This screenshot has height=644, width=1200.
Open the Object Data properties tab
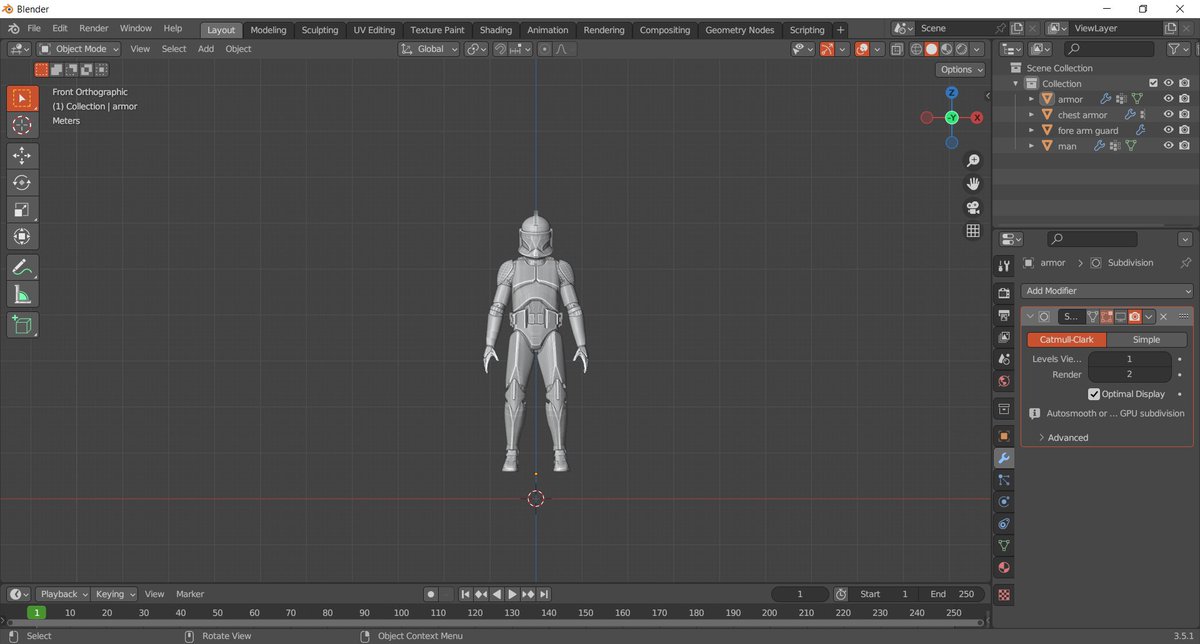click(x=1004, y=546)
